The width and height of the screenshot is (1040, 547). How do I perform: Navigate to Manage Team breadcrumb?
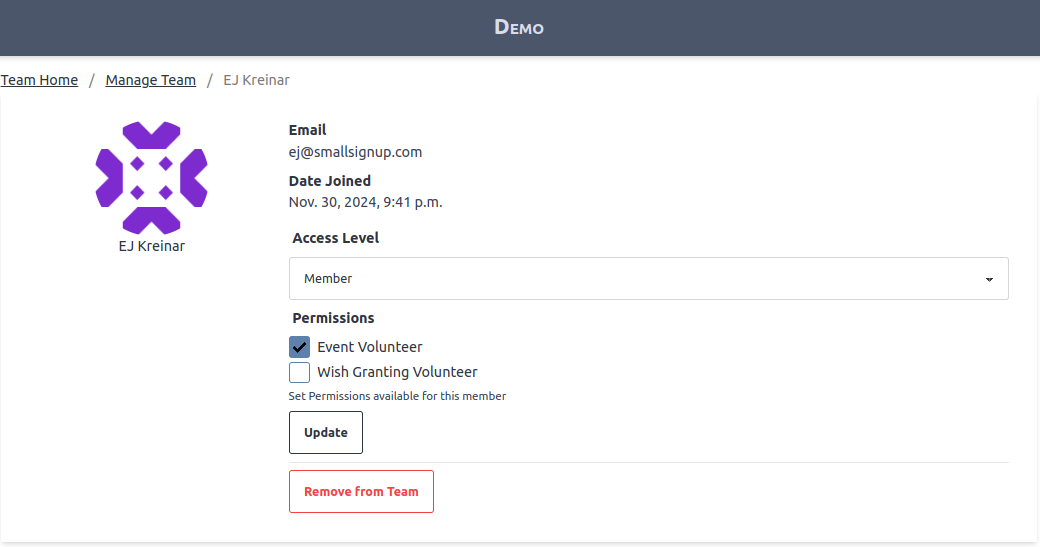151,80
